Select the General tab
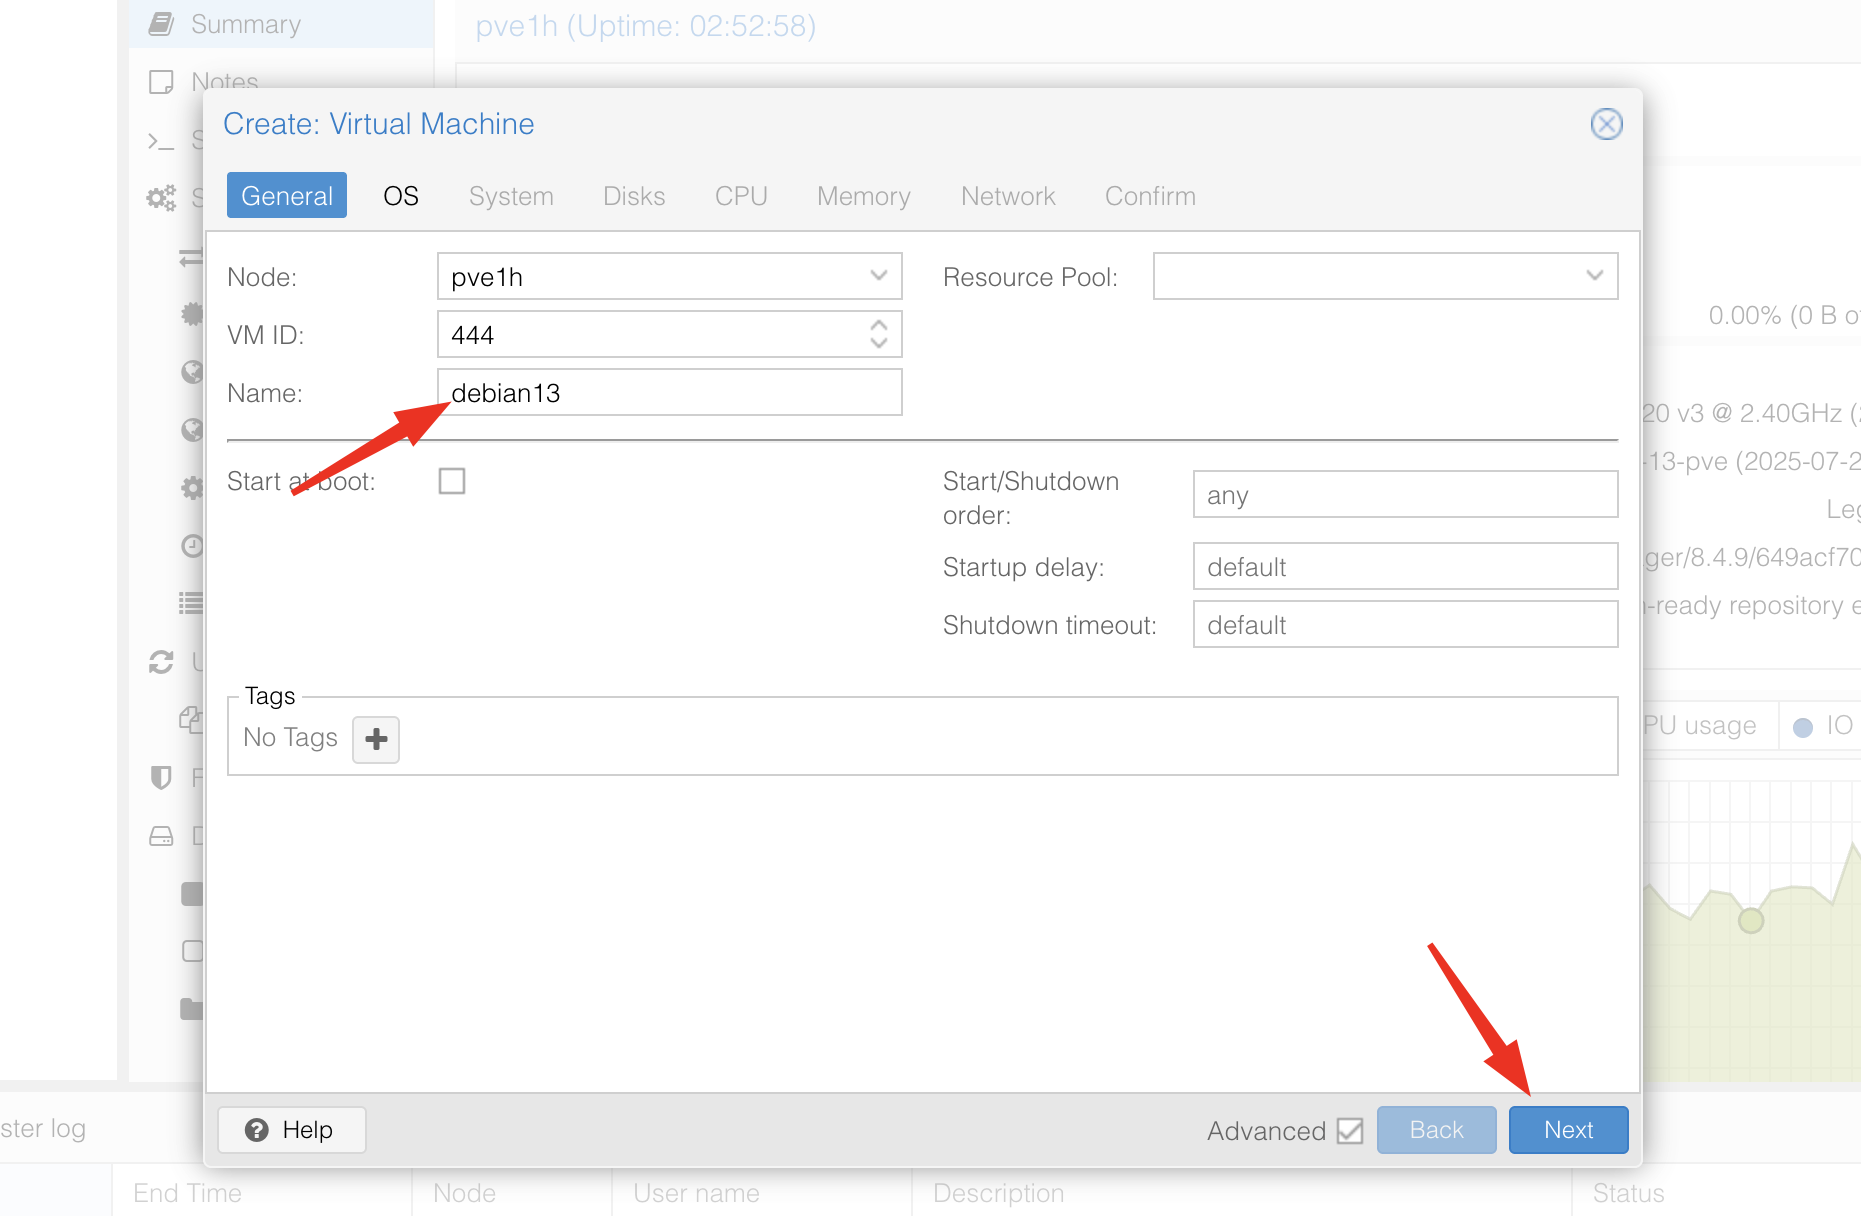Screen dimensions: 1861x1216 tap(287, 196)
